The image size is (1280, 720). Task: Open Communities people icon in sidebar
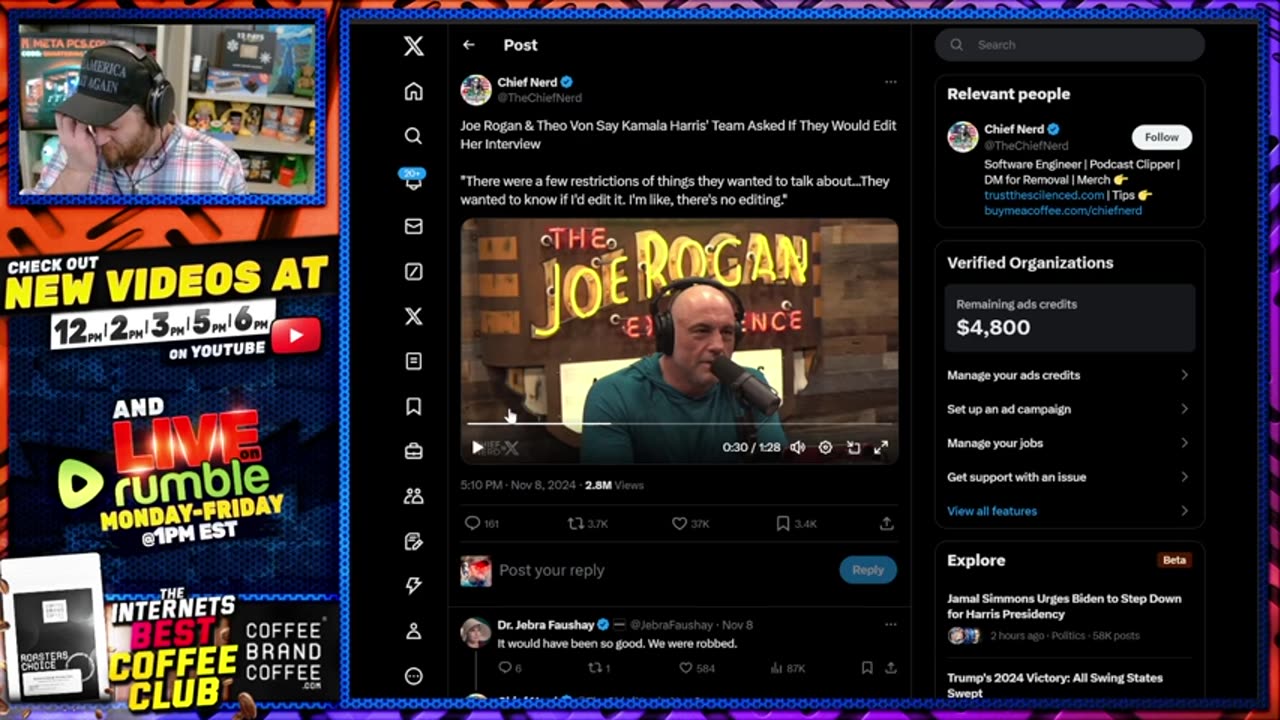click(414, 496)
